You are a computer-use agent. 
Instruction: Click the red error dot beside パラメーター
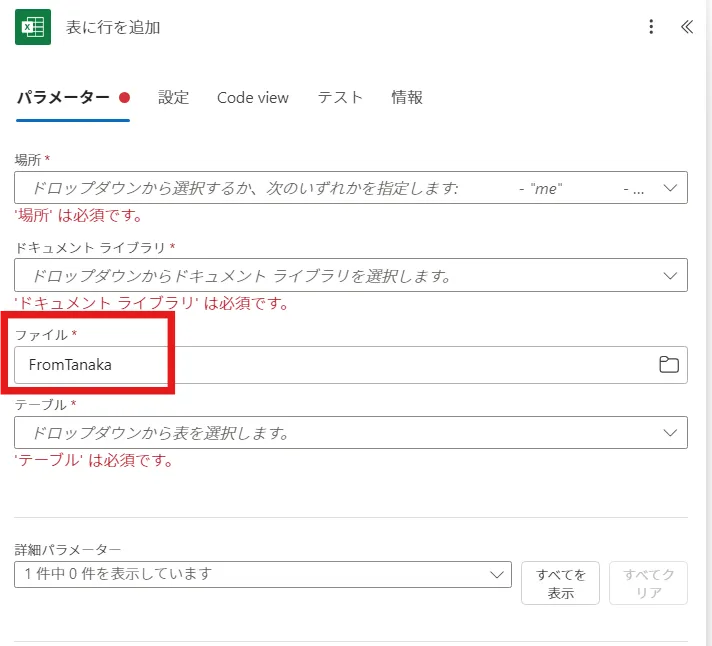tap(125, 98)
